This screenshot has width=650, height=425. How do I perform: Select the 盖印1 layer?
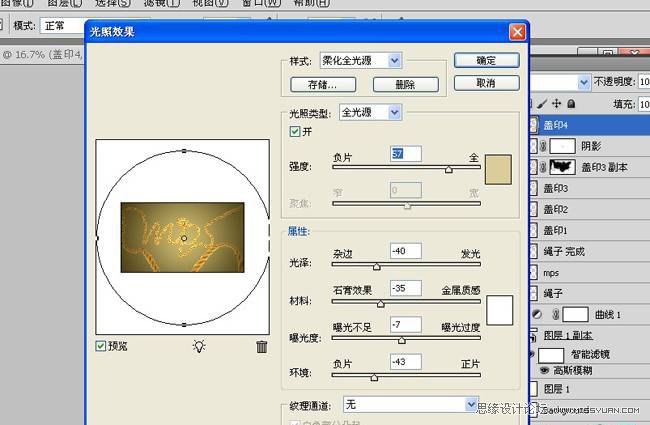589,230
